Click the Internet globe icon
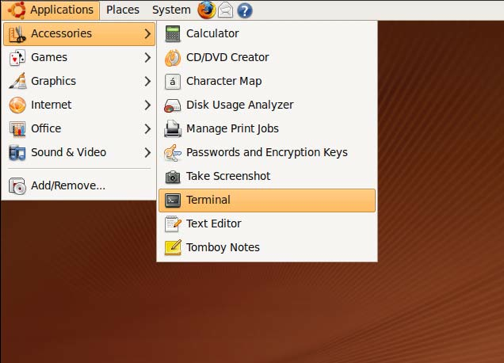 [x=17, y=105]
